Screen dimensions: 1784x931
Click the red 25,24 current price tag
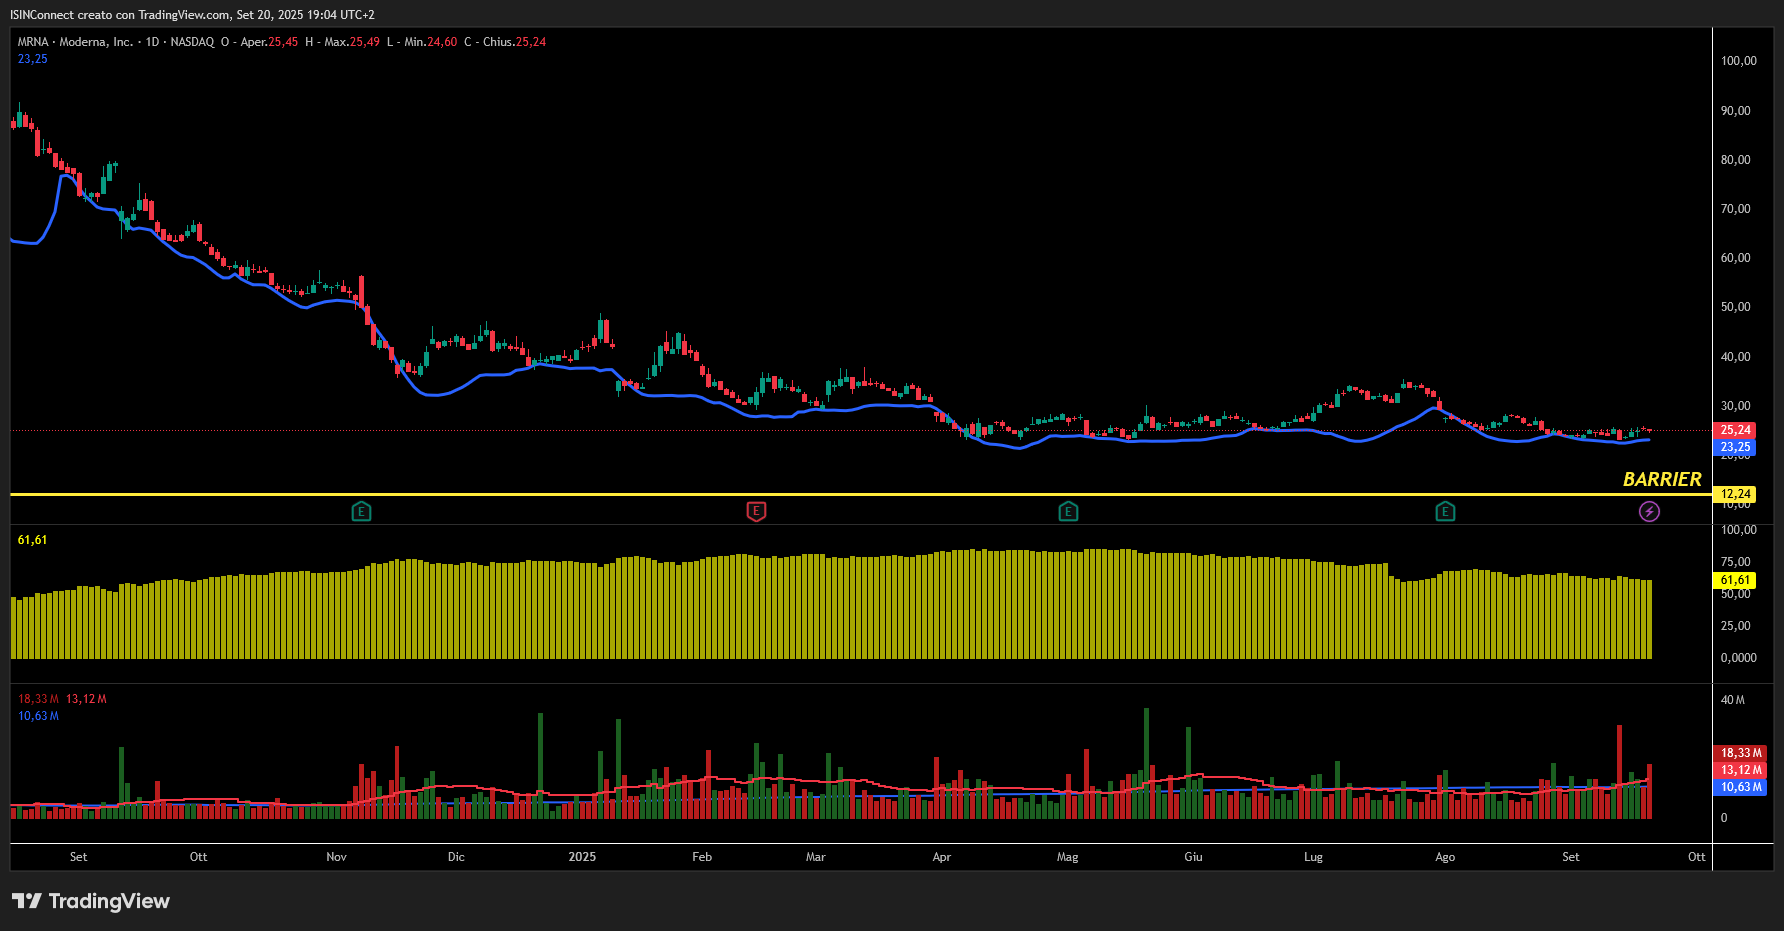[1735, 430]
